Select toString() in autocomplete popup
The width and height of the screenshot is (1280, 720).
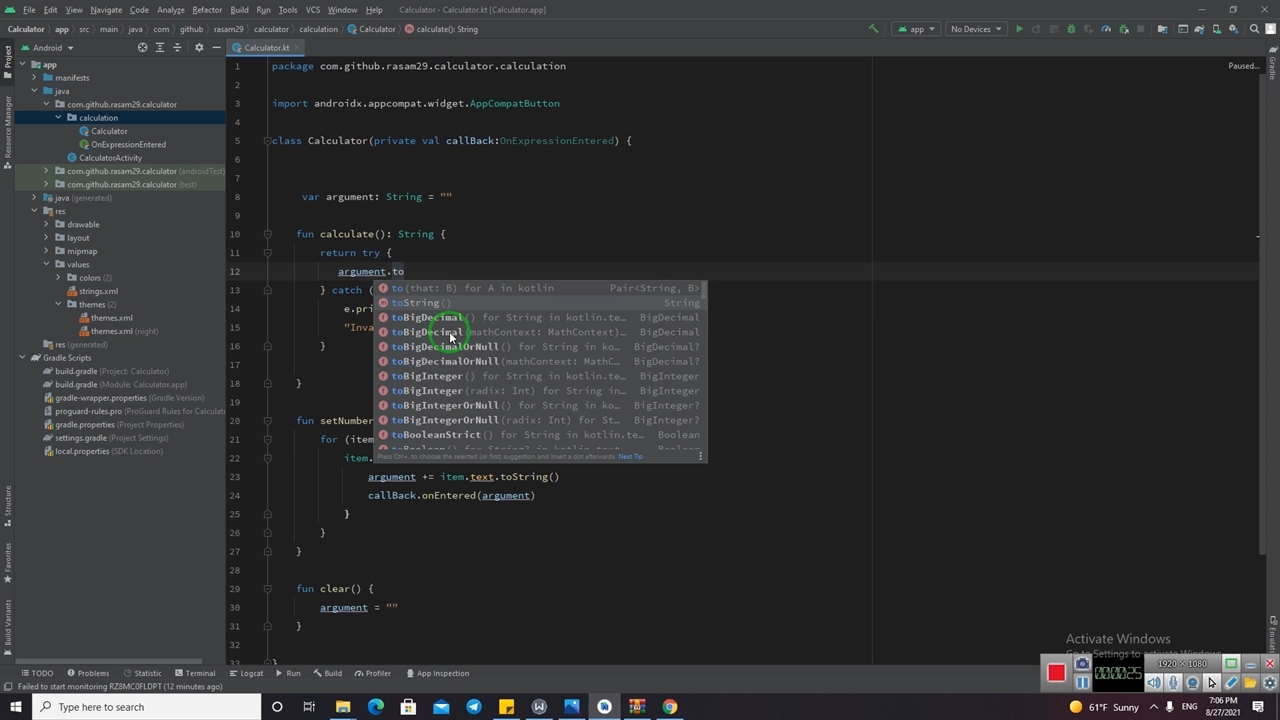coord(420,303)
